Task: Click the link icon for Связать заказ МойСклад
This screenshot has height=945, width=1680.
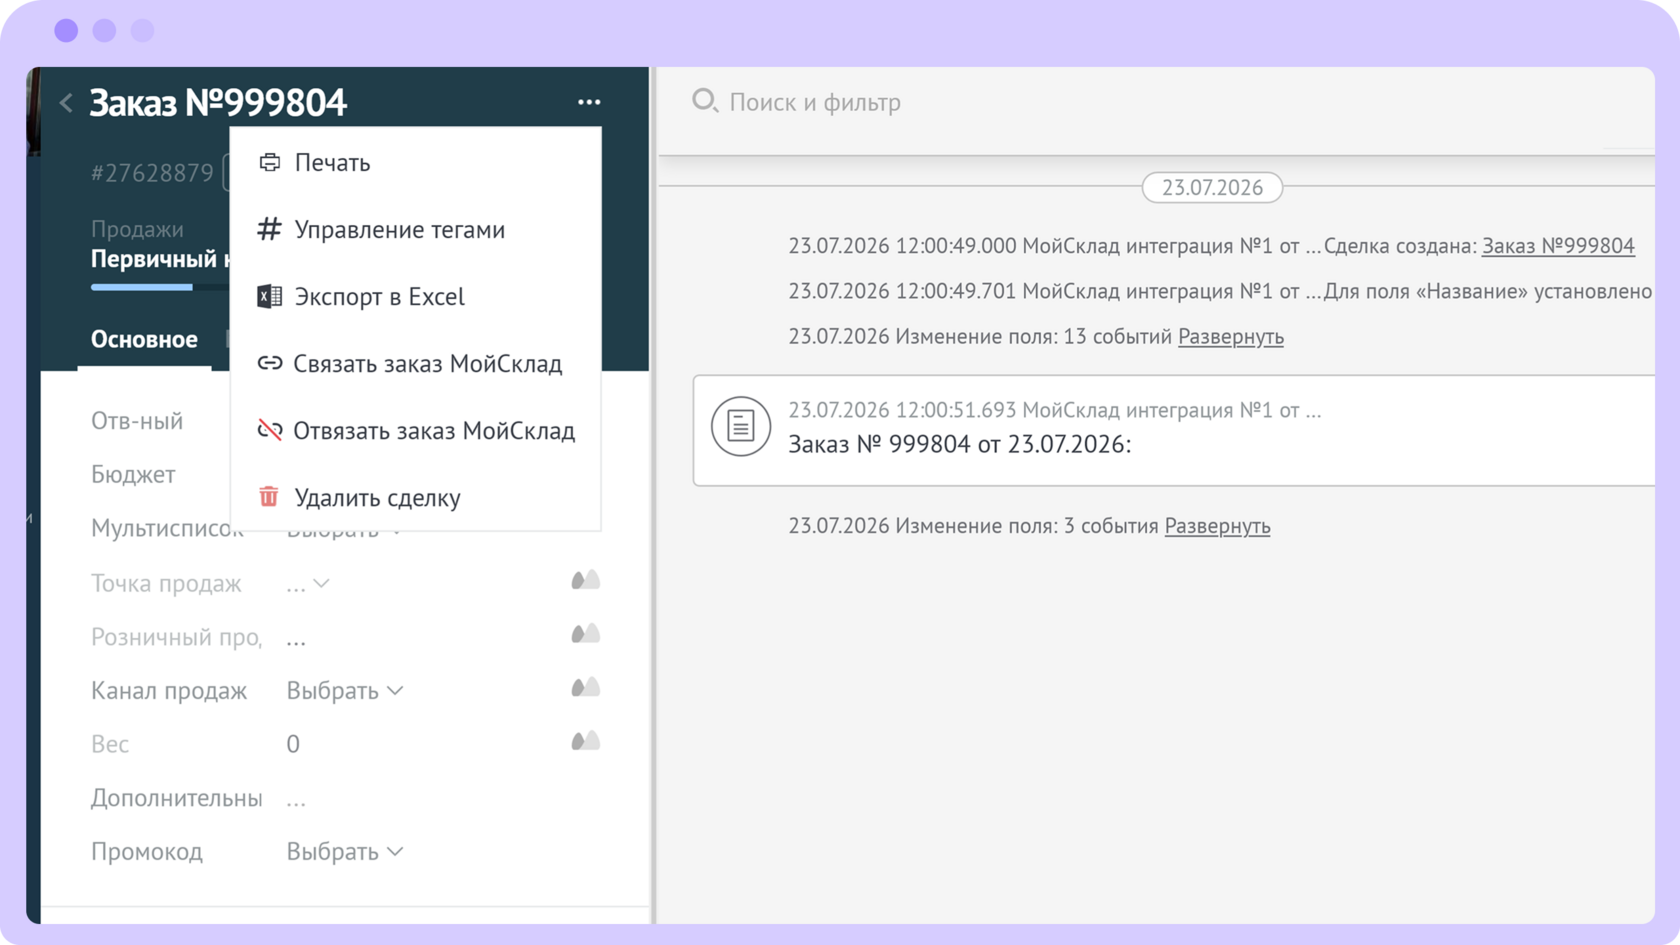Action: click(270, 363)
